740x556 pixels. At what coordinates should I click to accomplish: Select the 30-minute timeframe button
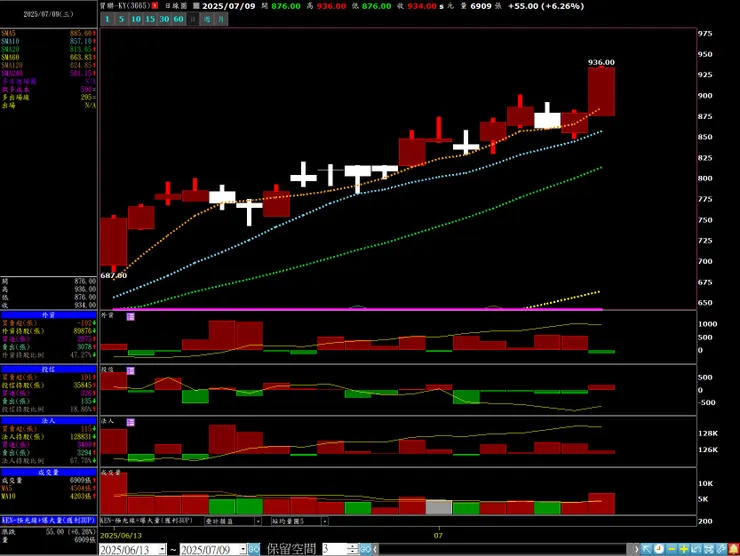(164, 19)
